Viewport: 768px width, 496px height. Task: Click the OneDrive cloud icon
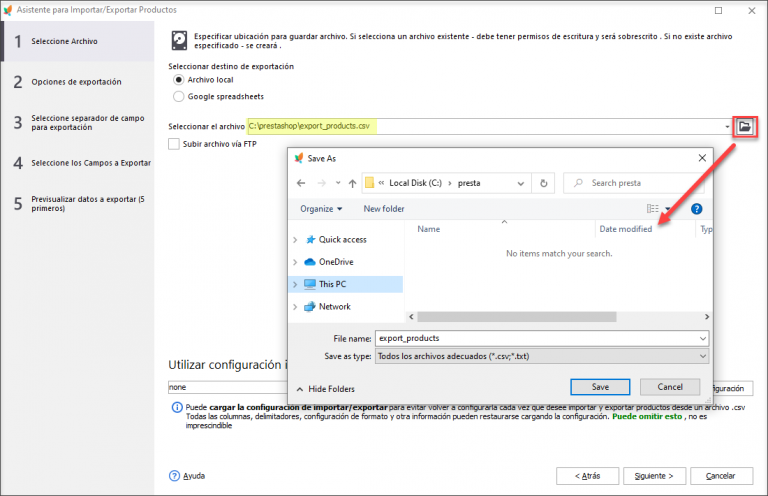click(x=310, y=262)
